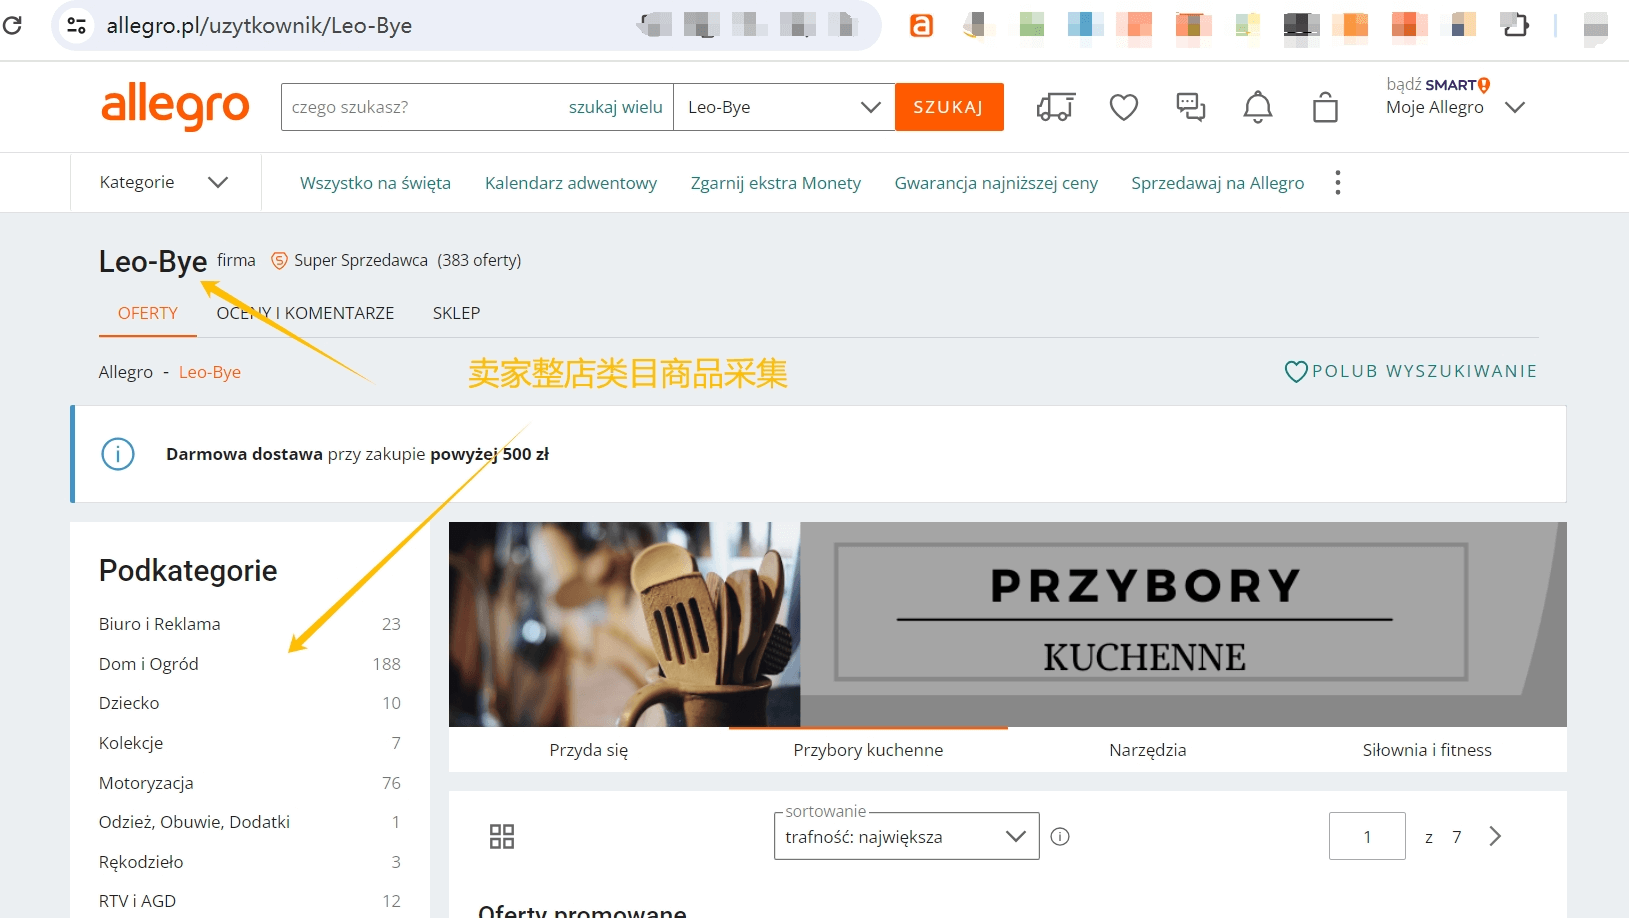1629x918 pixels.
Task: Open Leo-Bye search scope dropdown
Action: pos(784,107)
